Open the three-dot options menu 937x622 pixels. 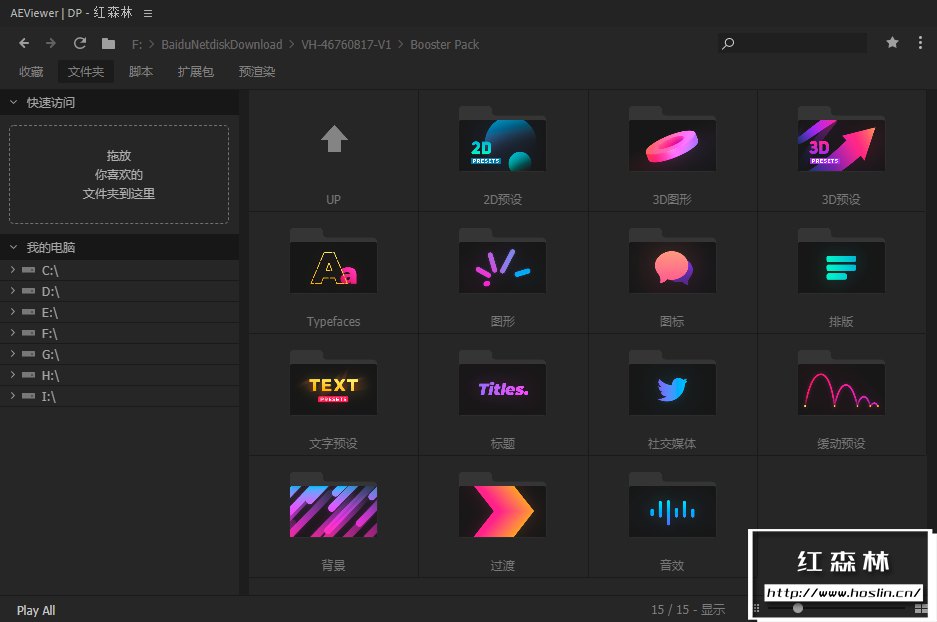[x=920, y=42]
